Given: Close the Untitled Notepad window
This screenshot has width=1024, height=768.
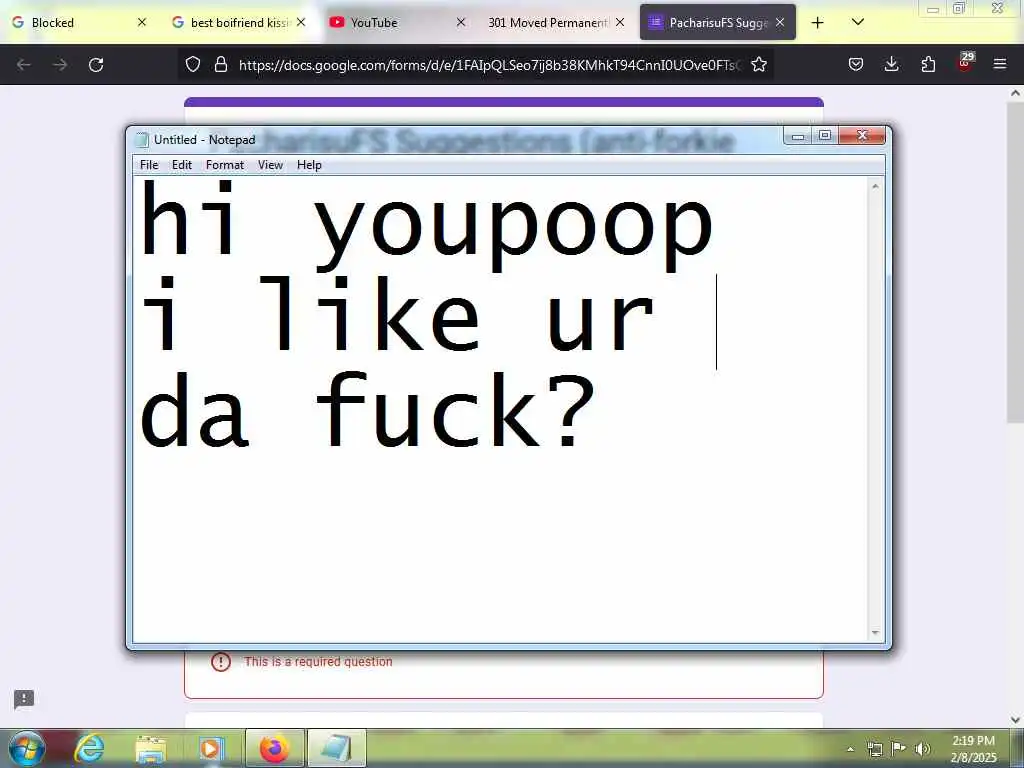Looking at the screenshot, I should (862, 135).
